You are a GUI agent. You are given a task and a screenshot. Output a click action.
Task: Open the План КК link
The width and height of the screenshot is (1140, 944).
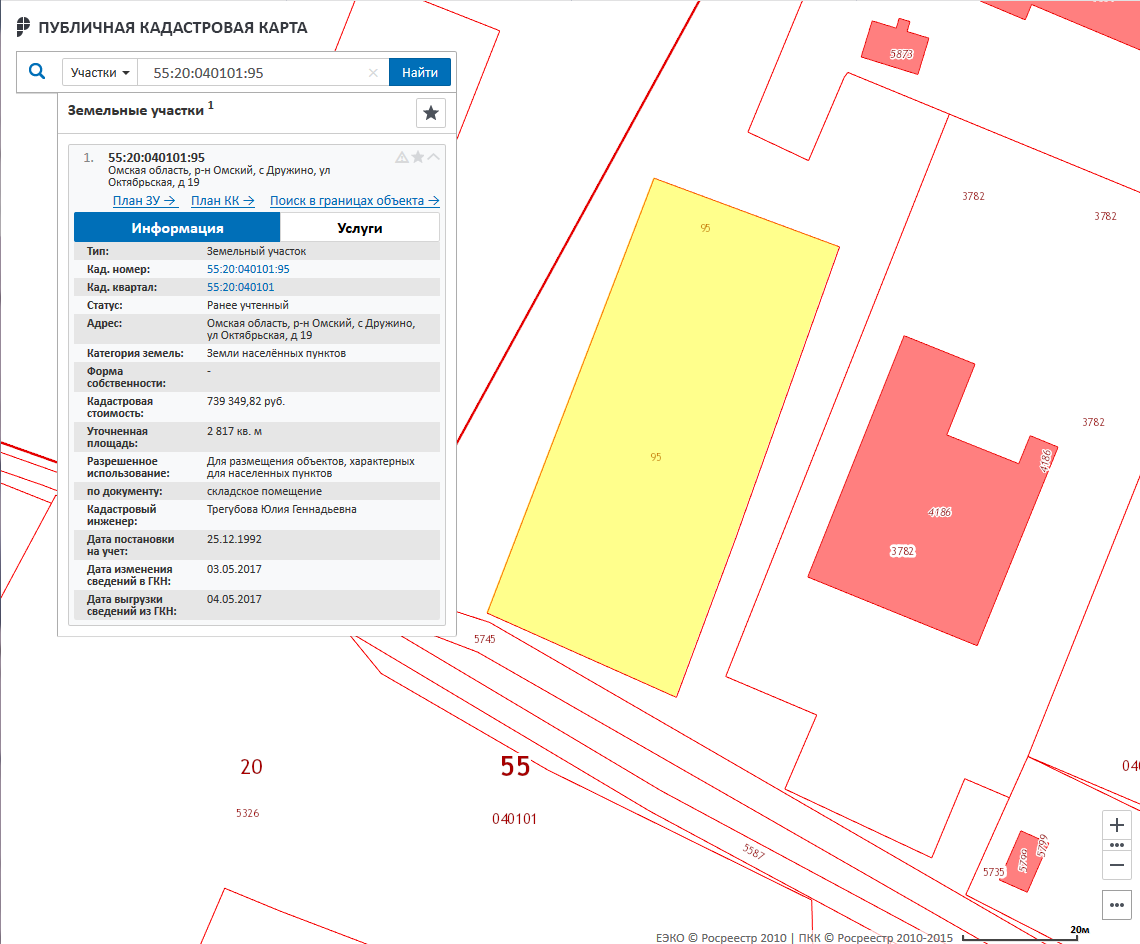pos(222,201)
